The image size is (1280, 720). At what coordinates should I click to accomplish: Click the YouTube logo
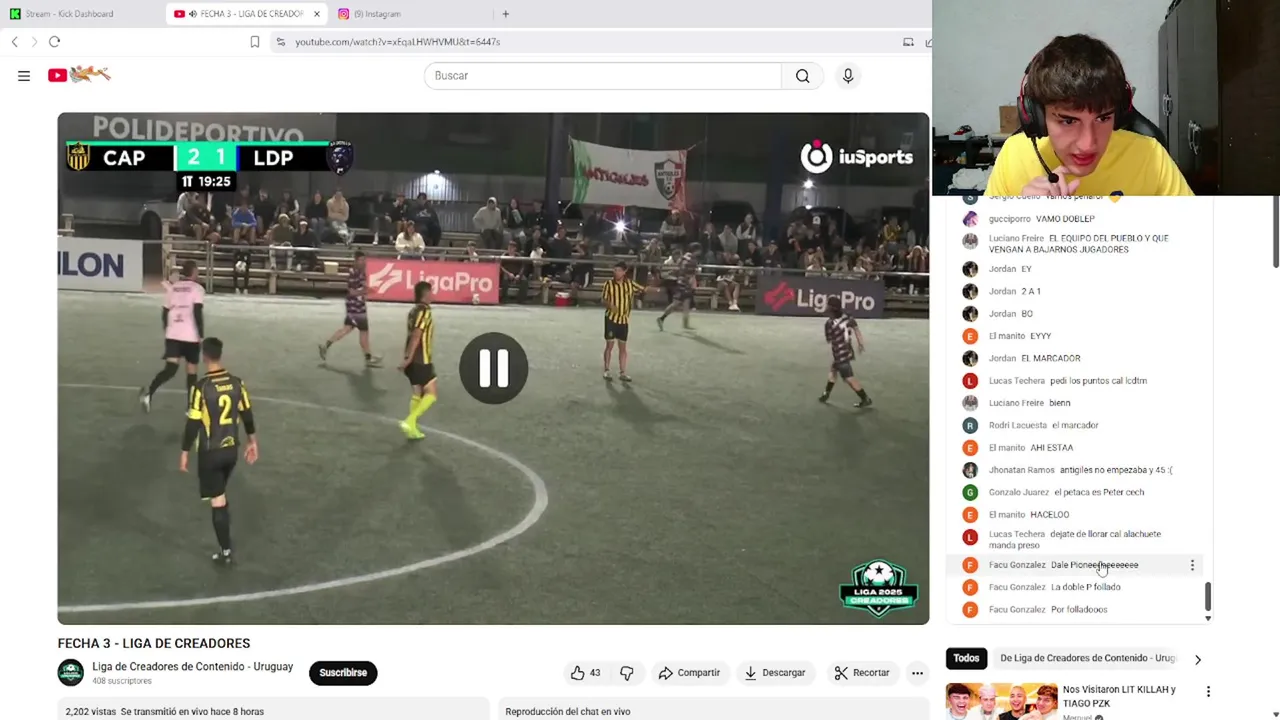pyautogui.click(x=79, y=75)
